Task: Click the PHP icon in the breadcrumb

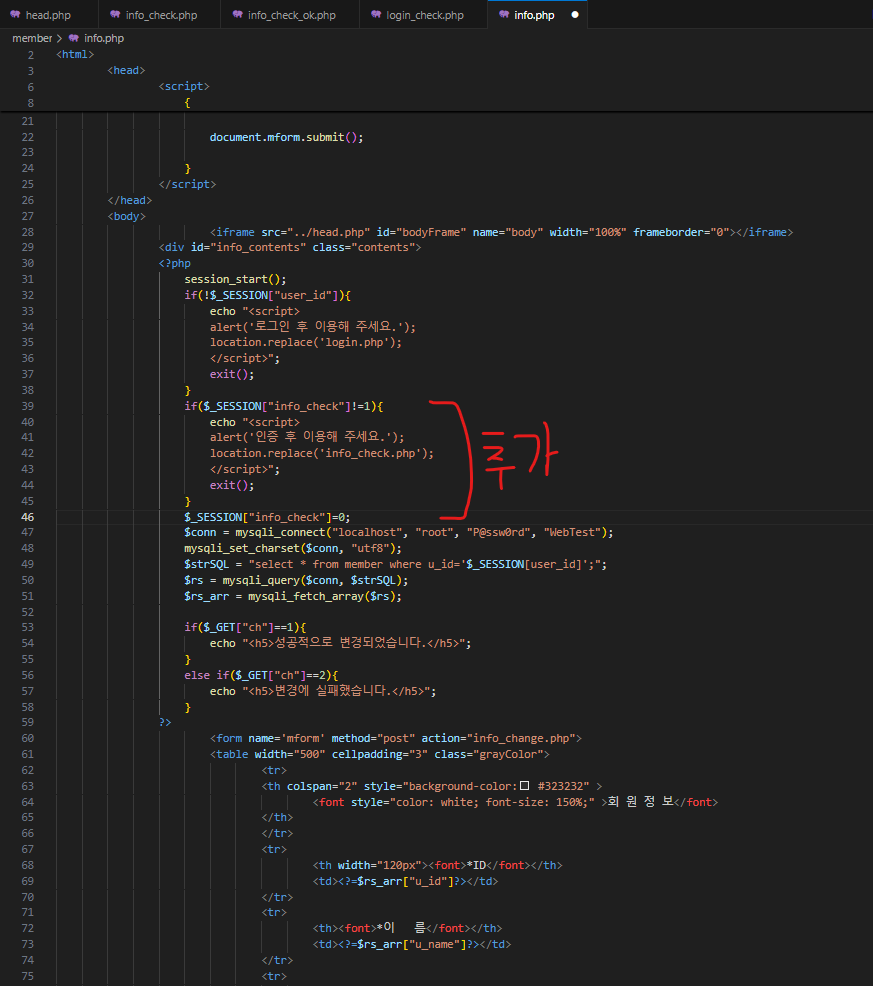Action: tap(74, 38)
